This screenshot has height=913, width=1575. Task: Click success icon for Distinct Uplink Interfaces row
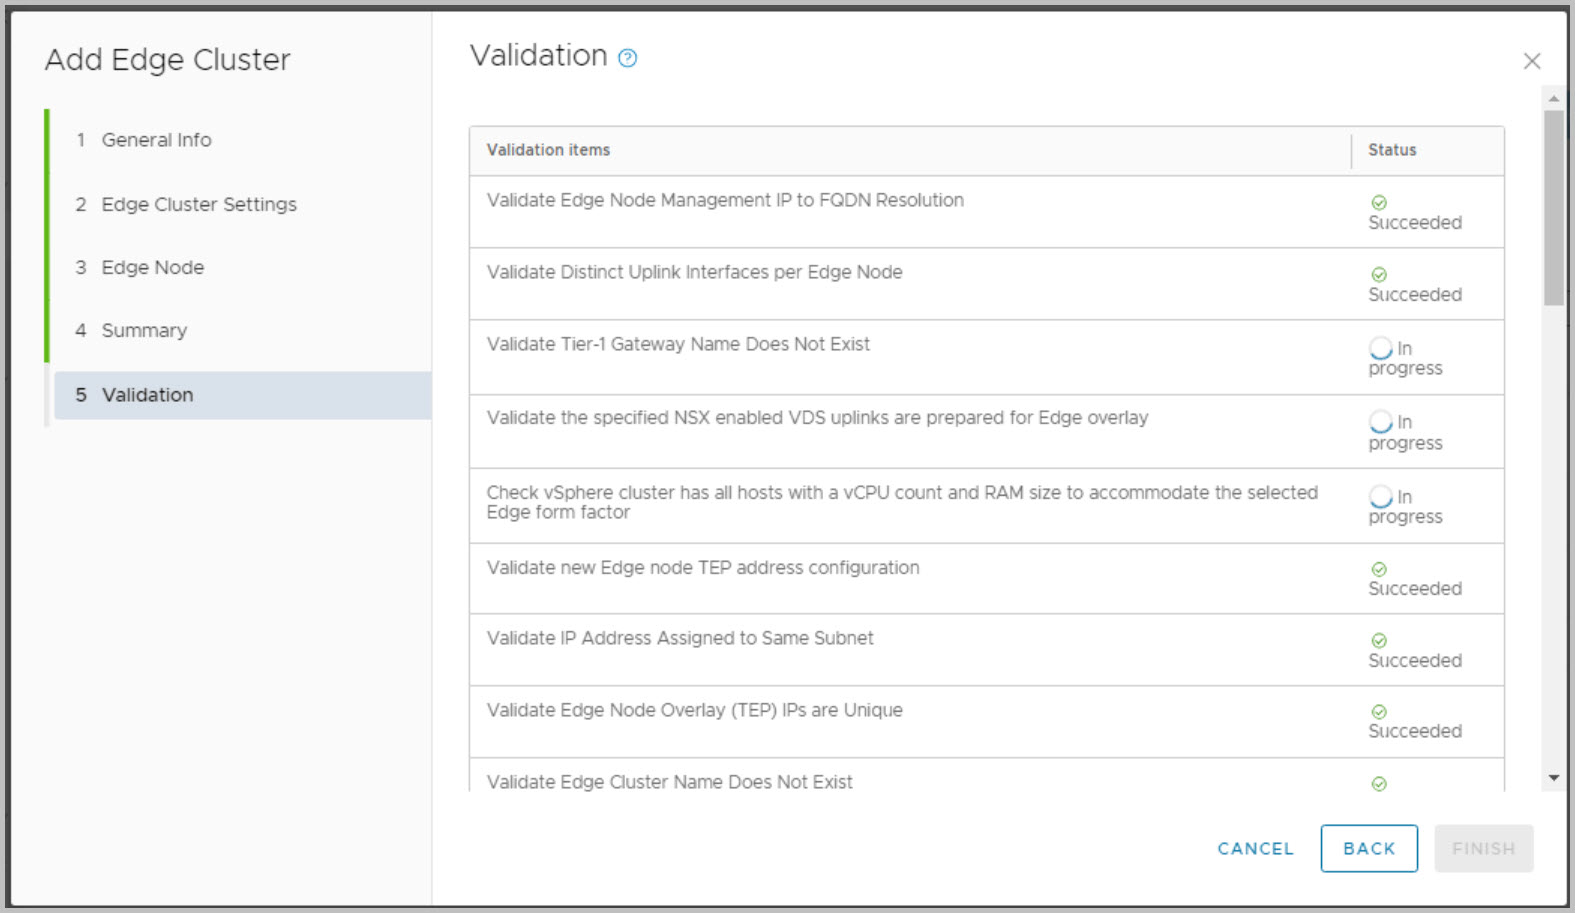pos(1379,275)
